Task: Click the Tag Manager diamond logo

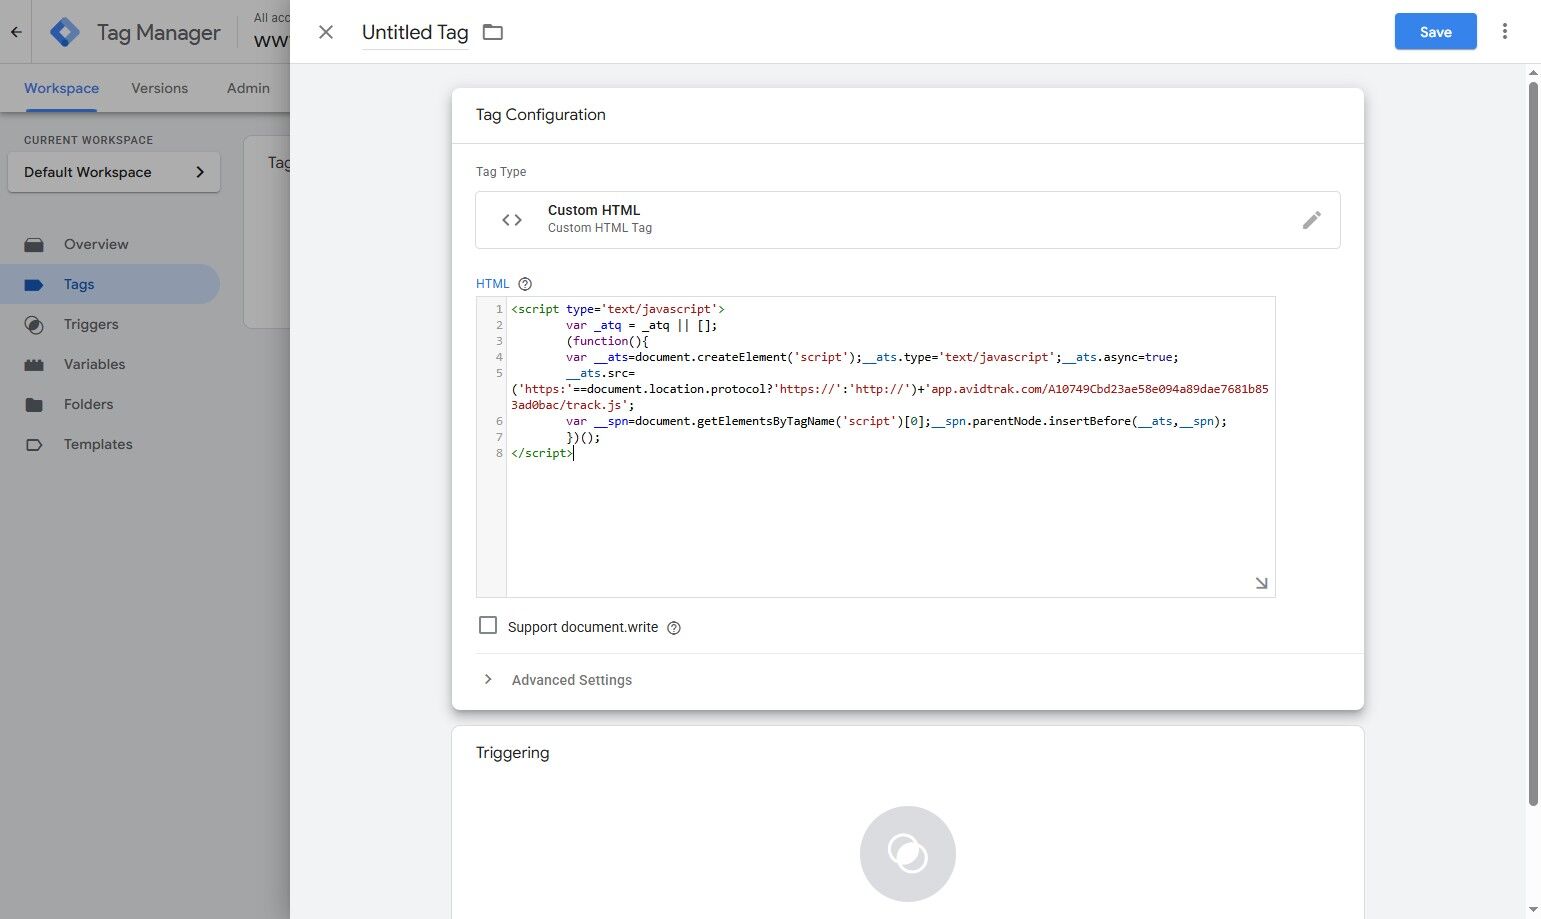Action: point(64,32)
